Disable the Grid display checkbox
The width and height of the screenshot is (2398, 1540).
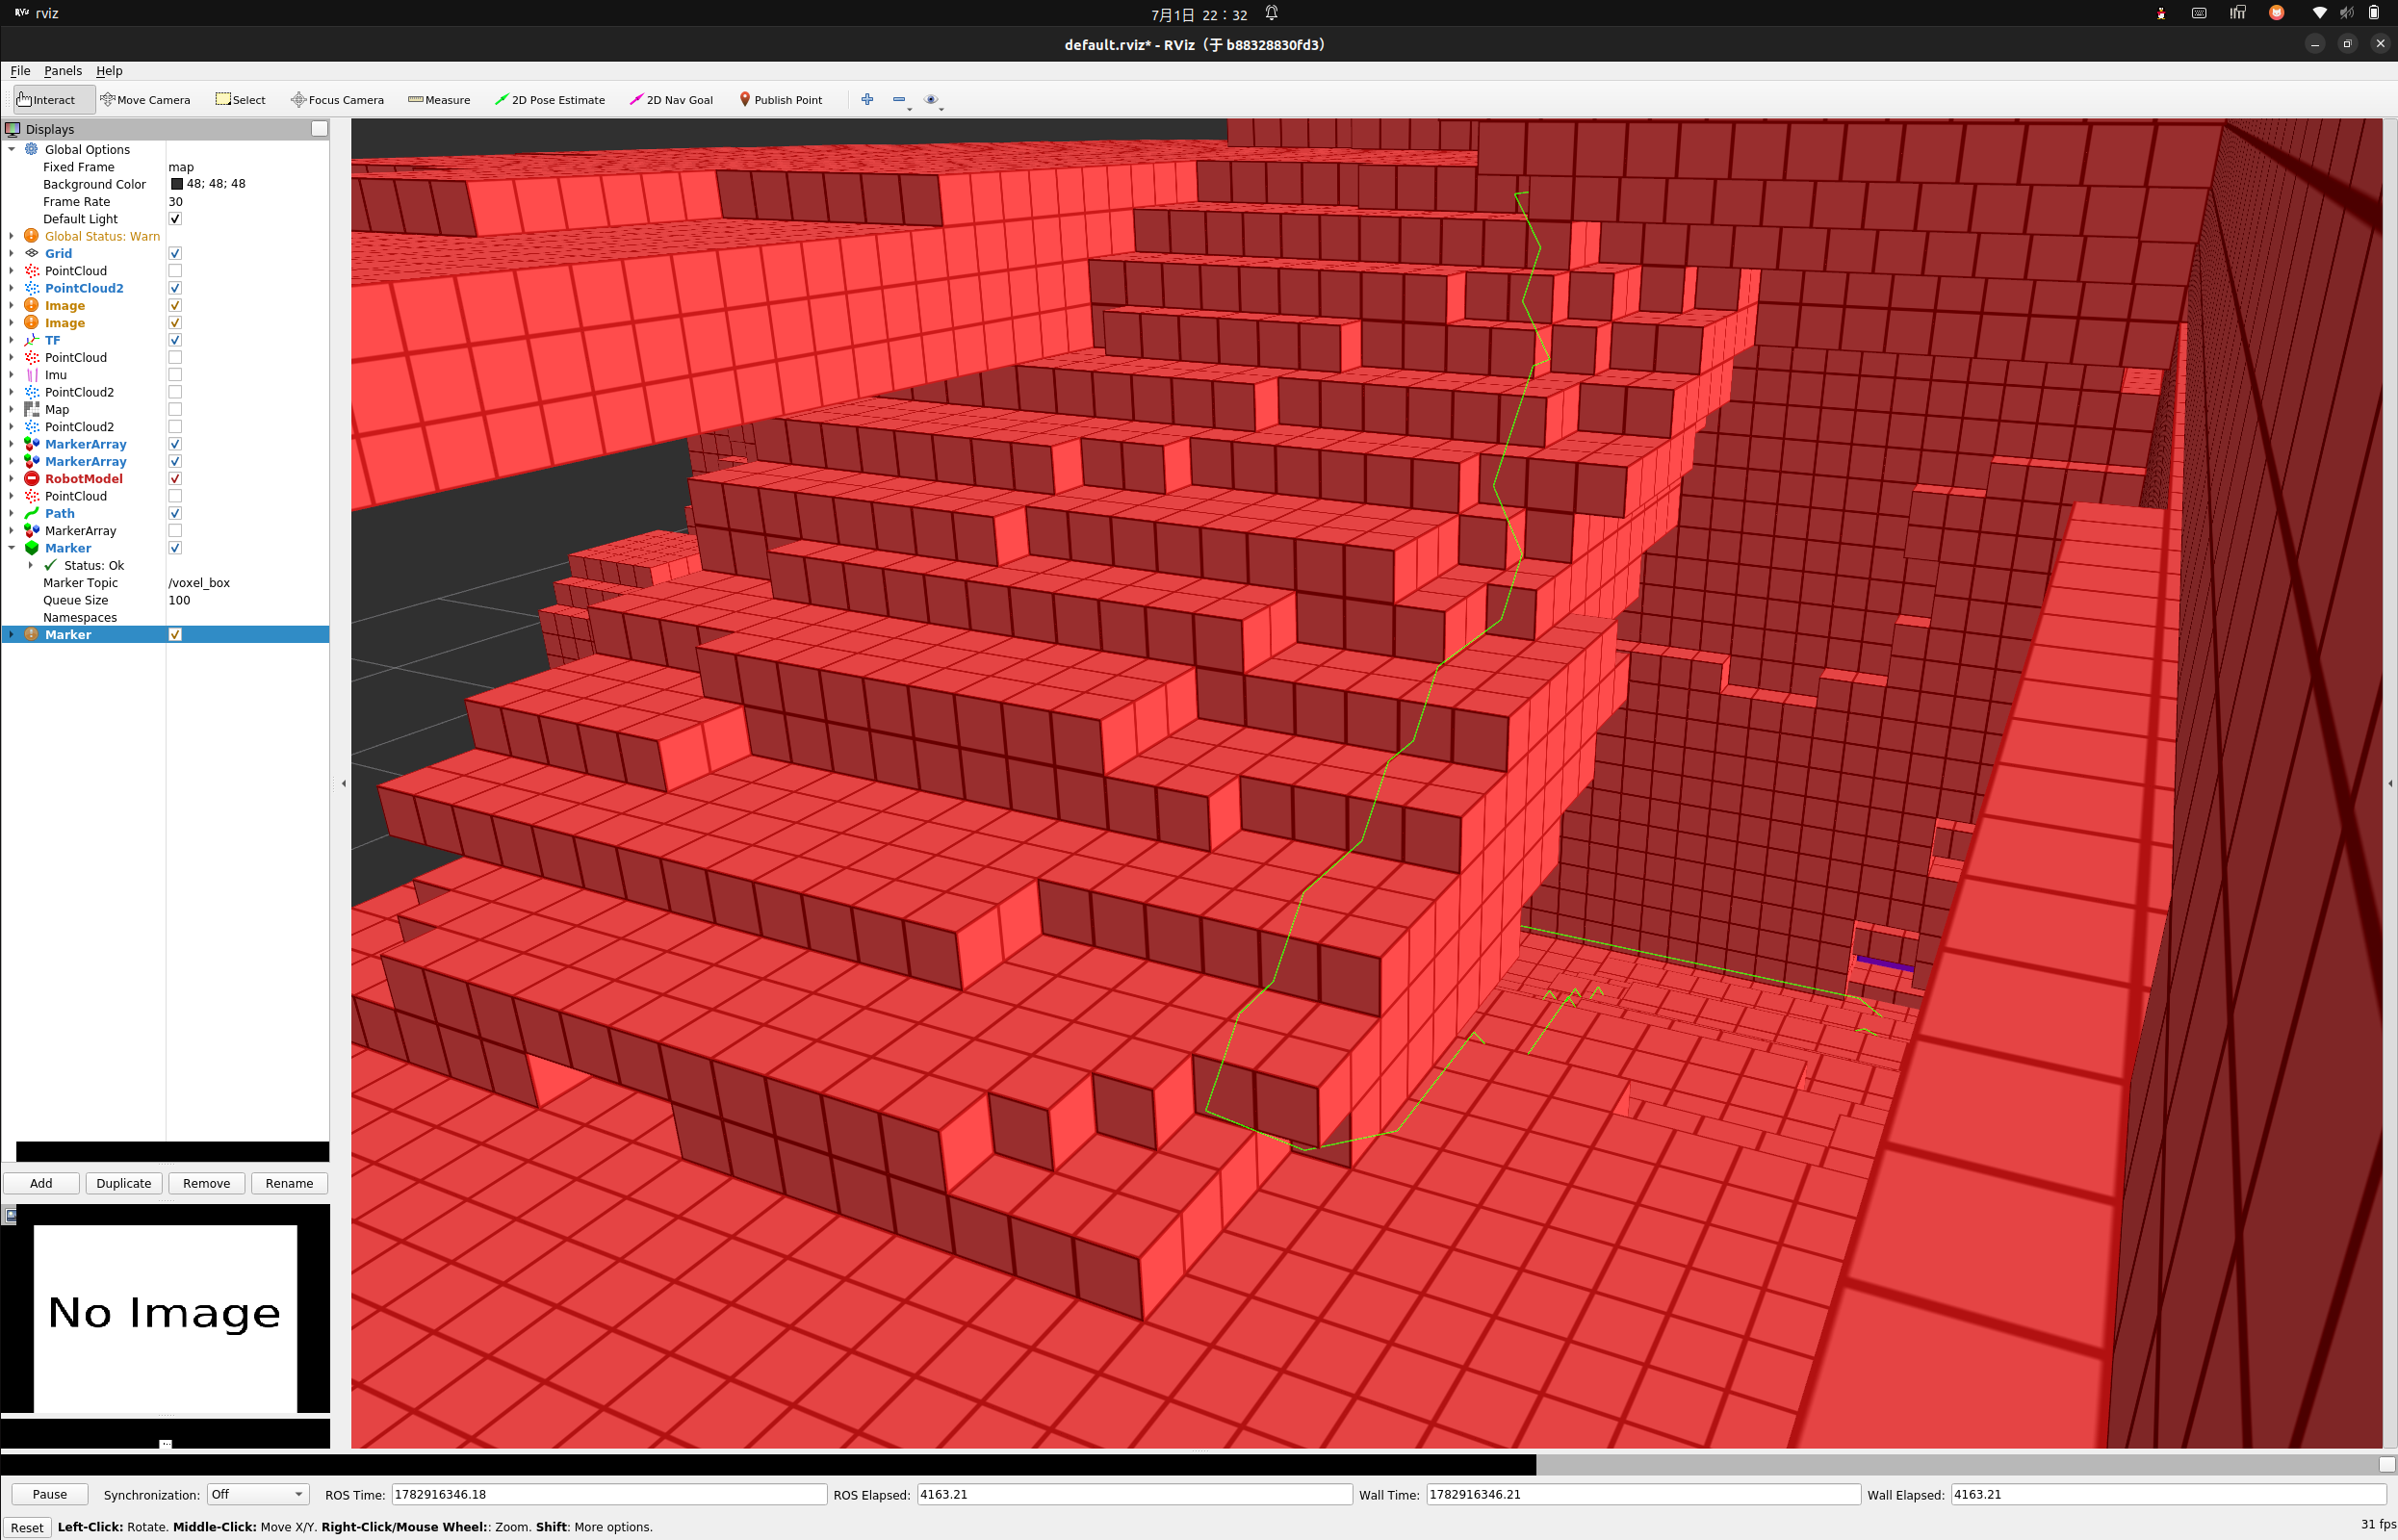click(175, 253)
